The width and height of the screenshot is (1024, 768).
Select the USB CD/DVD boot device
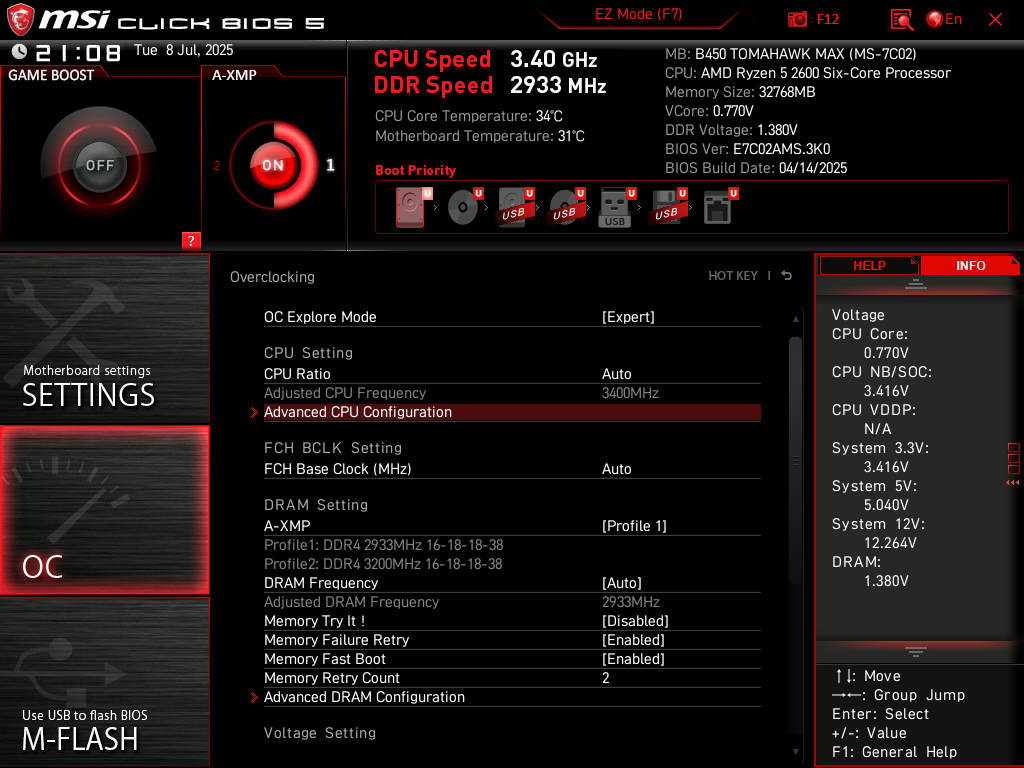[566, 207]
